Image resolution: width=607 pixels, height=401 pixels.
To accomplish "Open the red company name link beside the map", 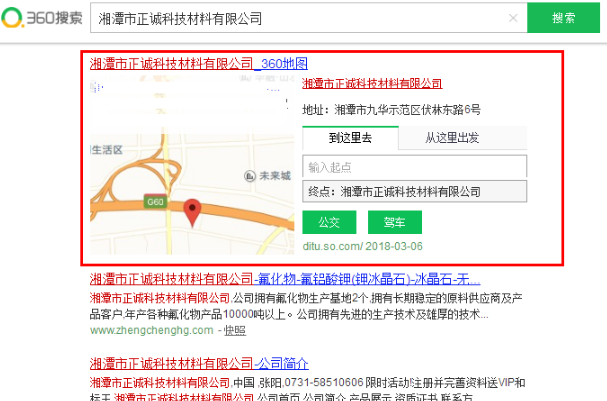I will coord(372,84).
